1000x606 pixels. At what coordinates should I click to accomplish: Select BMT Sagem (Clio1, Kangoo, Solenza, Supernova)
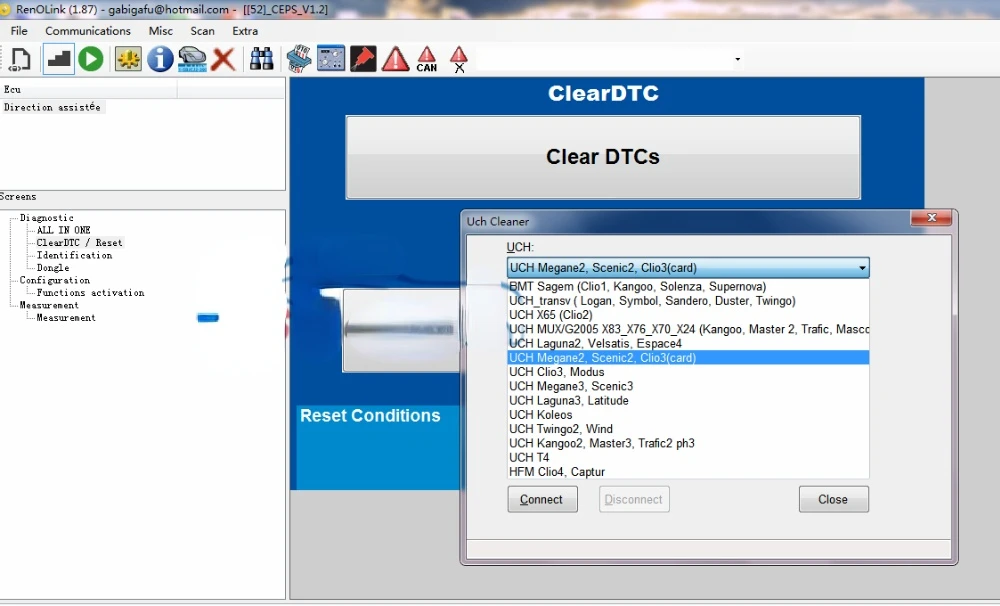click(688, 286)
